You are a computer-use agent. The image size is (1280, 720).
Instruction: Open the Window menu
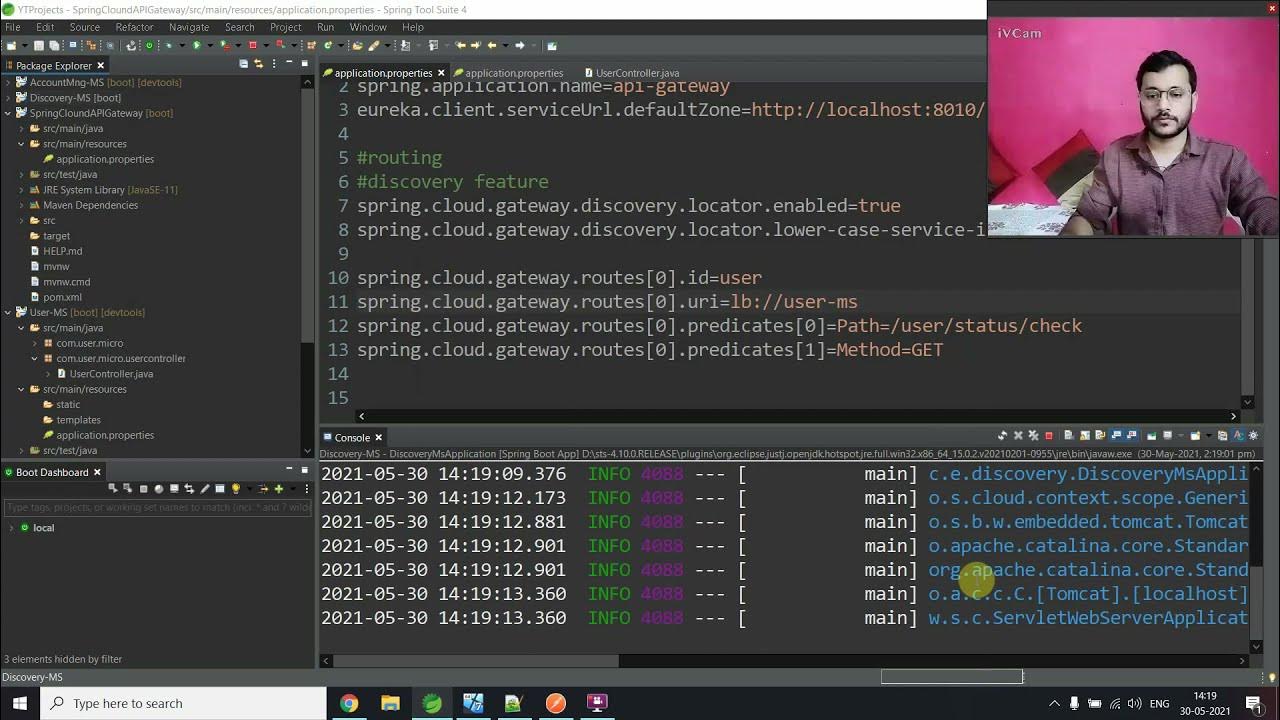click(368, 27)
